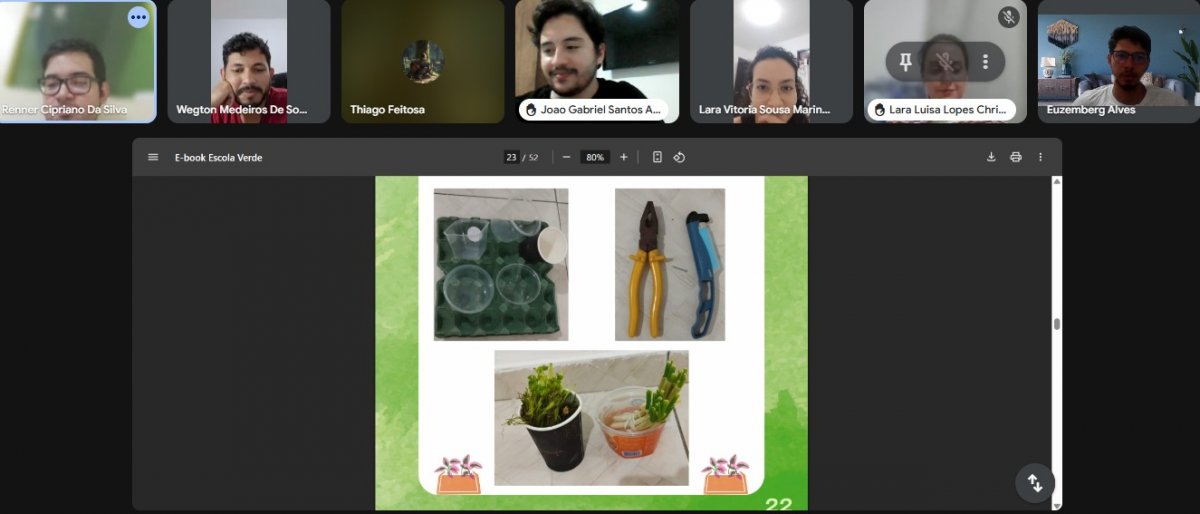Click the zoom in plus icon
Viewport: 1200px width, 514px height.
[x=624, y=157]
